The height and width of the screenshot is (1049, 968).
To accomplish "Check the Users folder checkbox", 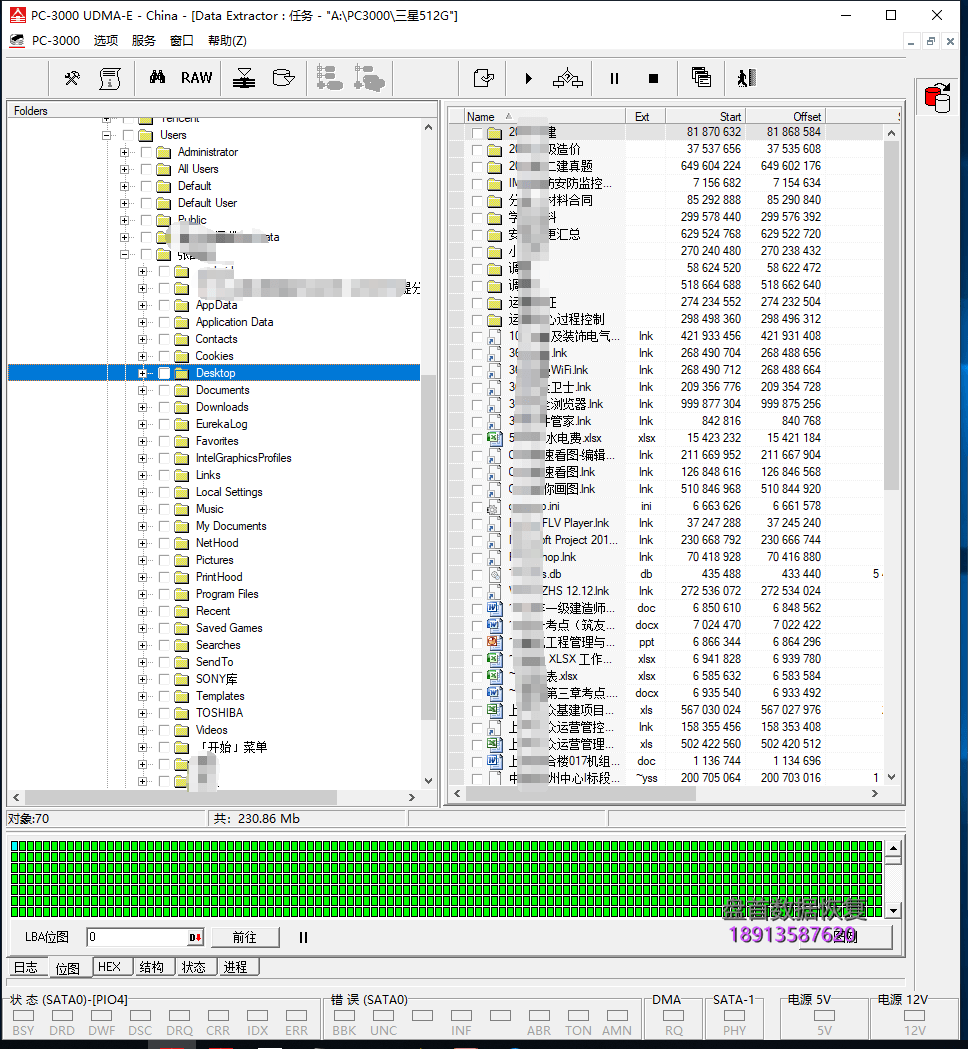I will (x=128, y=135).
